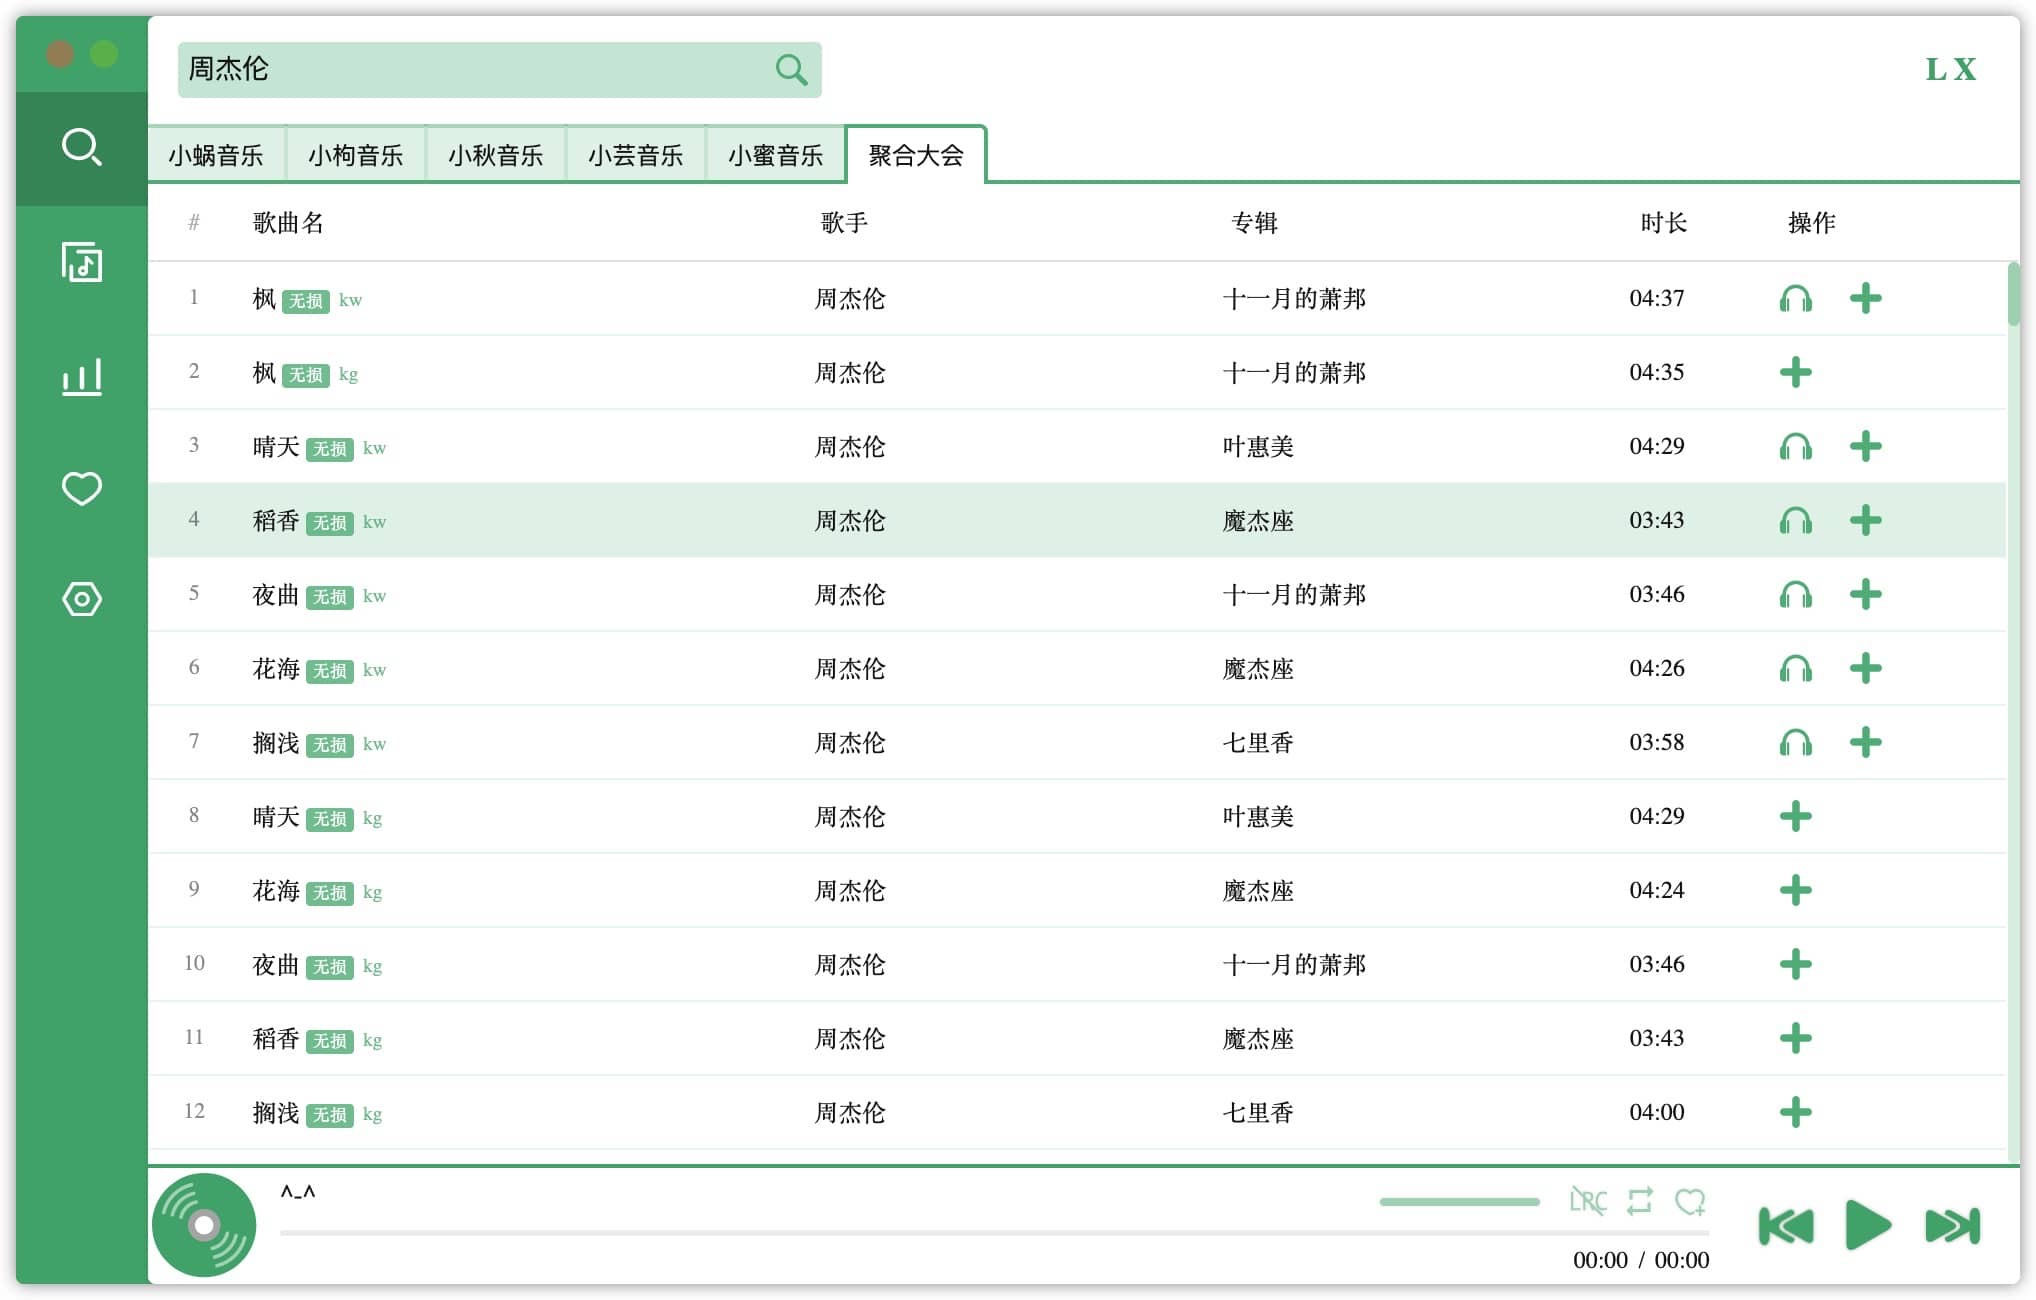Add 枫 kg row 2 with plus icon

point(1795,372)
